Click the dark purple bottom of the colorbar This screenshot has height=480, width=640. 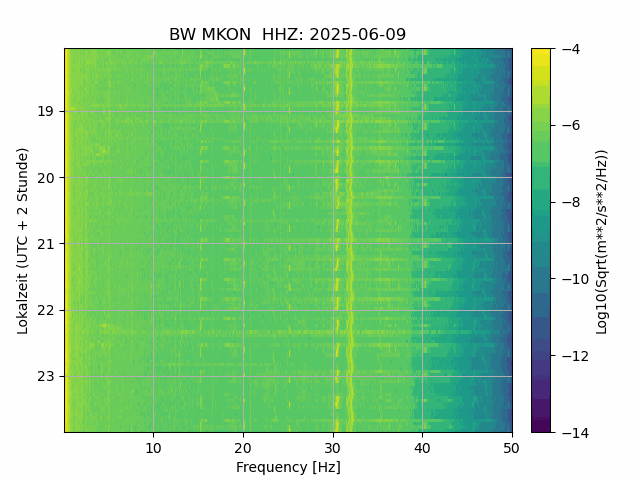point(541,425)
